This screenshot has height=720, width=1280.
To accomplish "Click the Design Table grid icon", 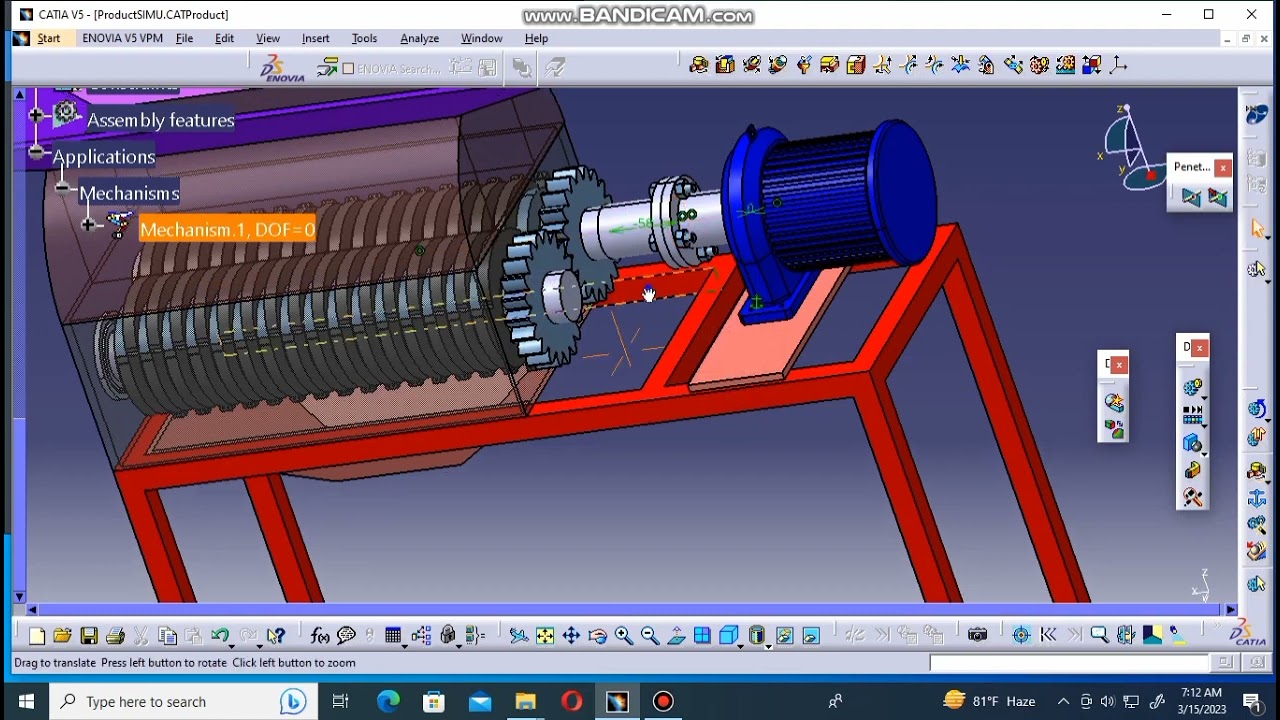I will pyautogui.click(x=393, y=635).
